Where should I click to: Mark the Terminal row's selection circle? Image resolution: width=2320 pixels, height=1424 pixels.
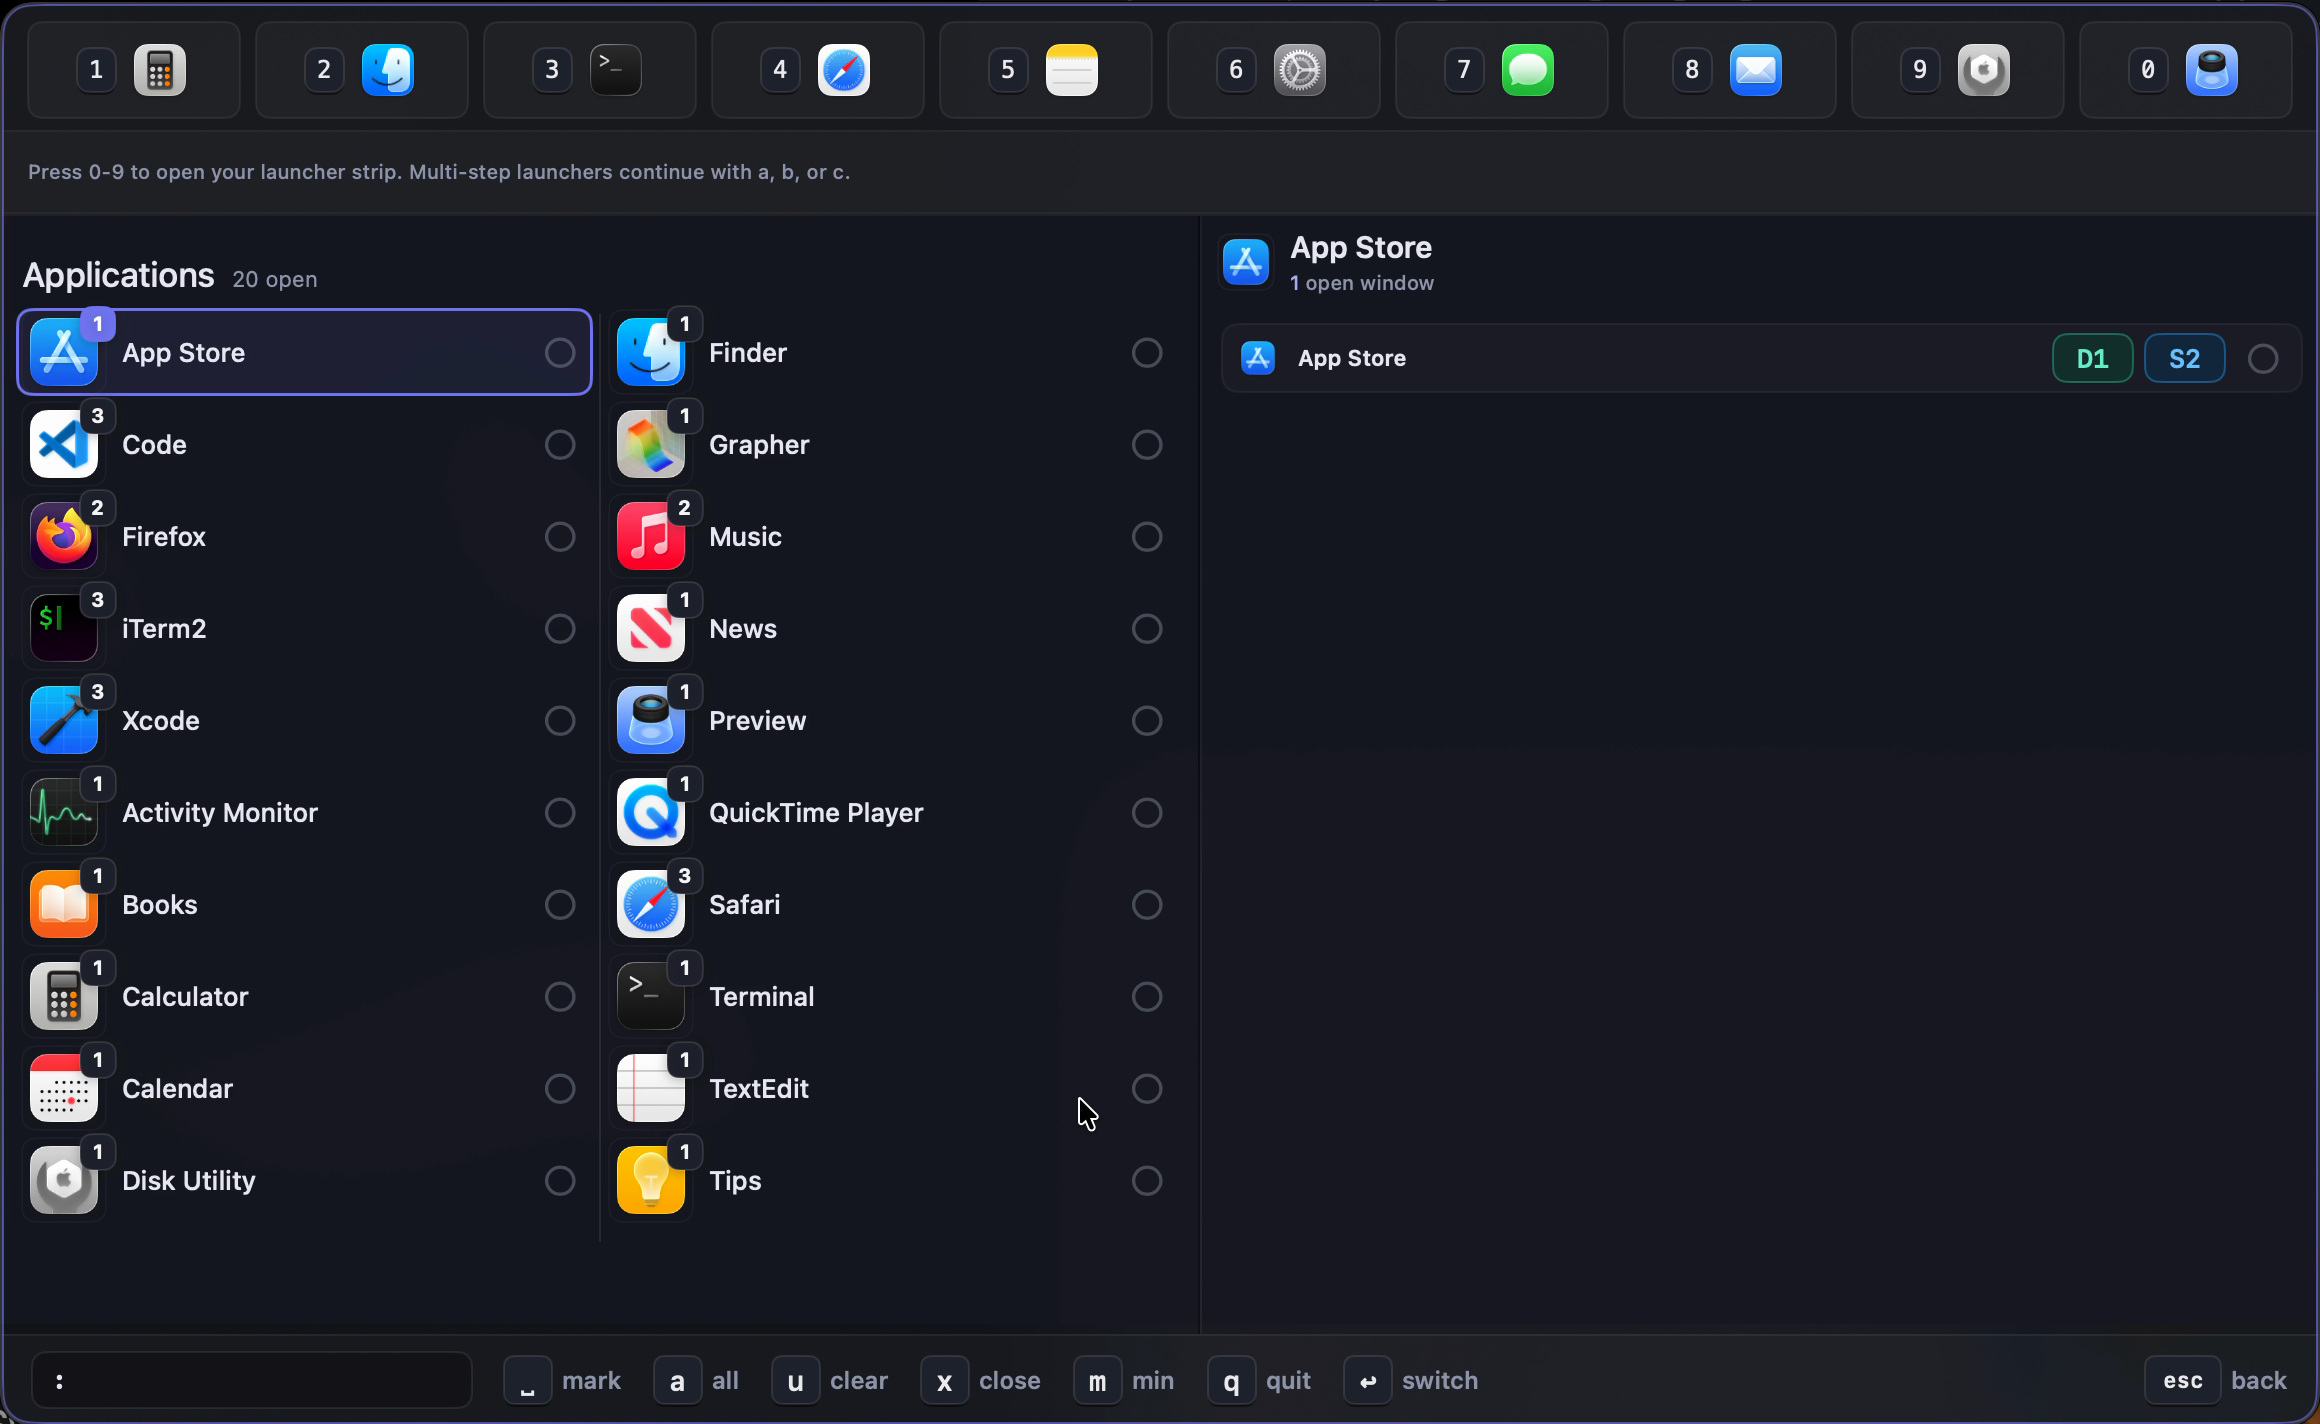coord(1147,997)
